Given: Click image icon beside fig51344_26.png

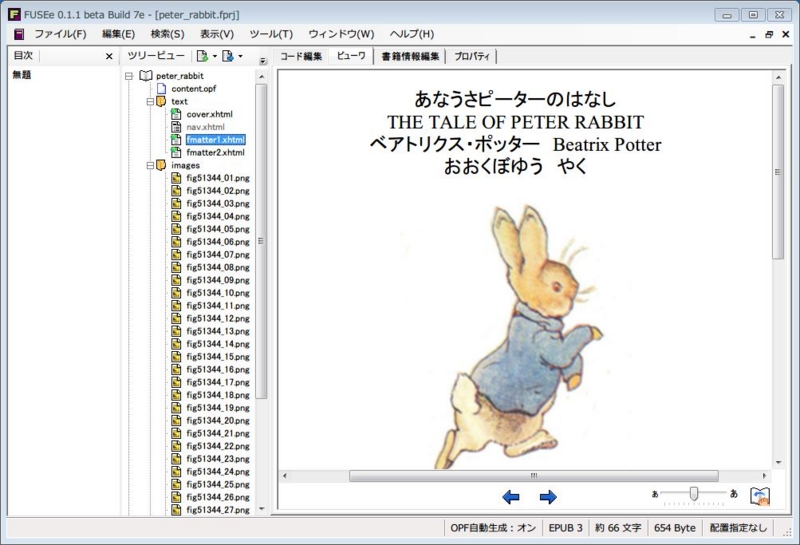Looking at the screenshot, I should 176,497.
